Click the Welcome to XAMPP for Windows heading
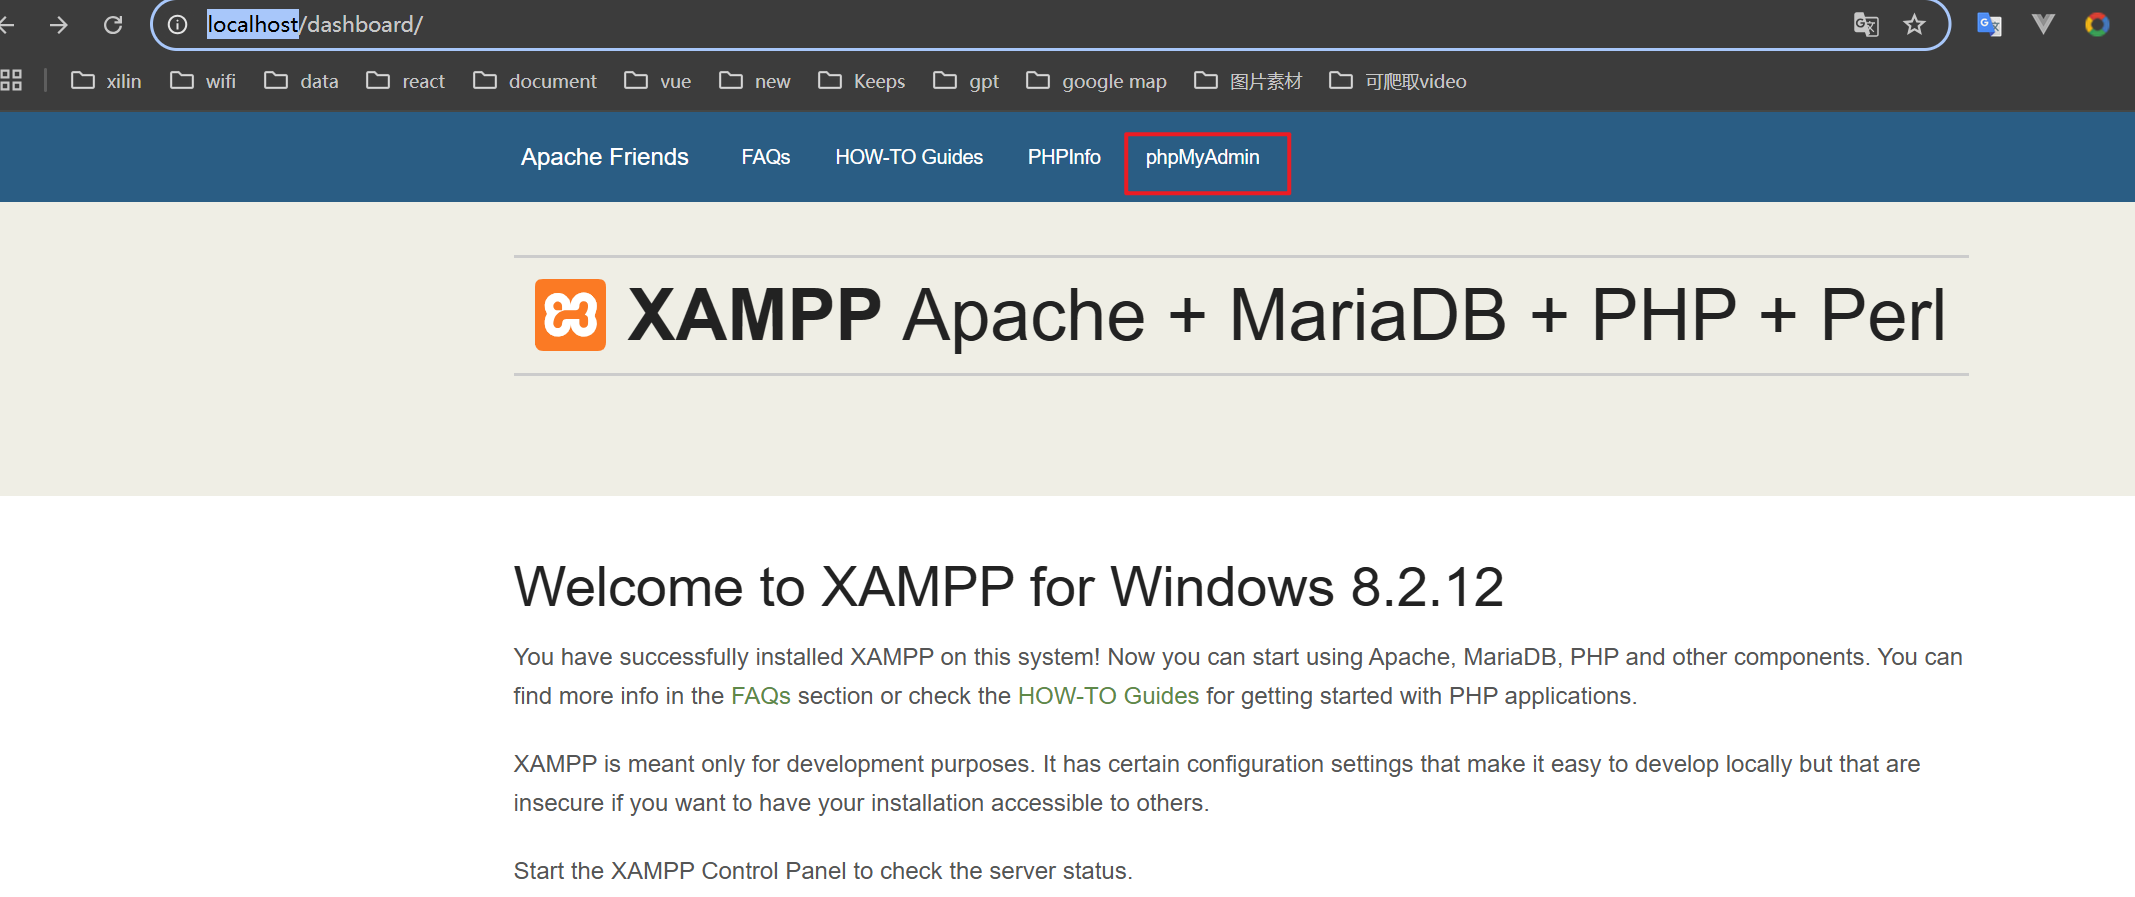 tap(1008, 587)
